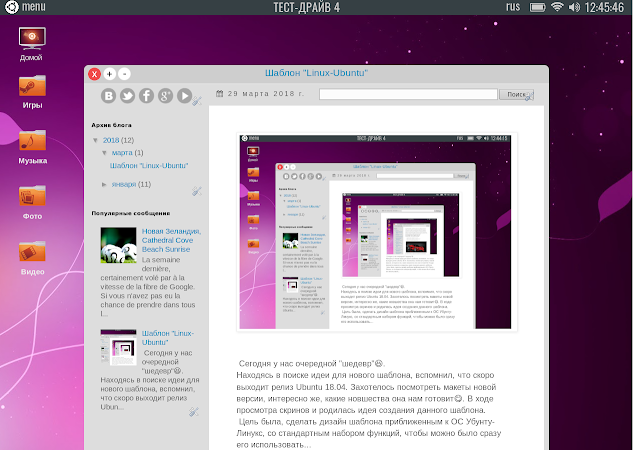Click the 12:45:46 clock

pyautogui.click(x=604, y=7)
